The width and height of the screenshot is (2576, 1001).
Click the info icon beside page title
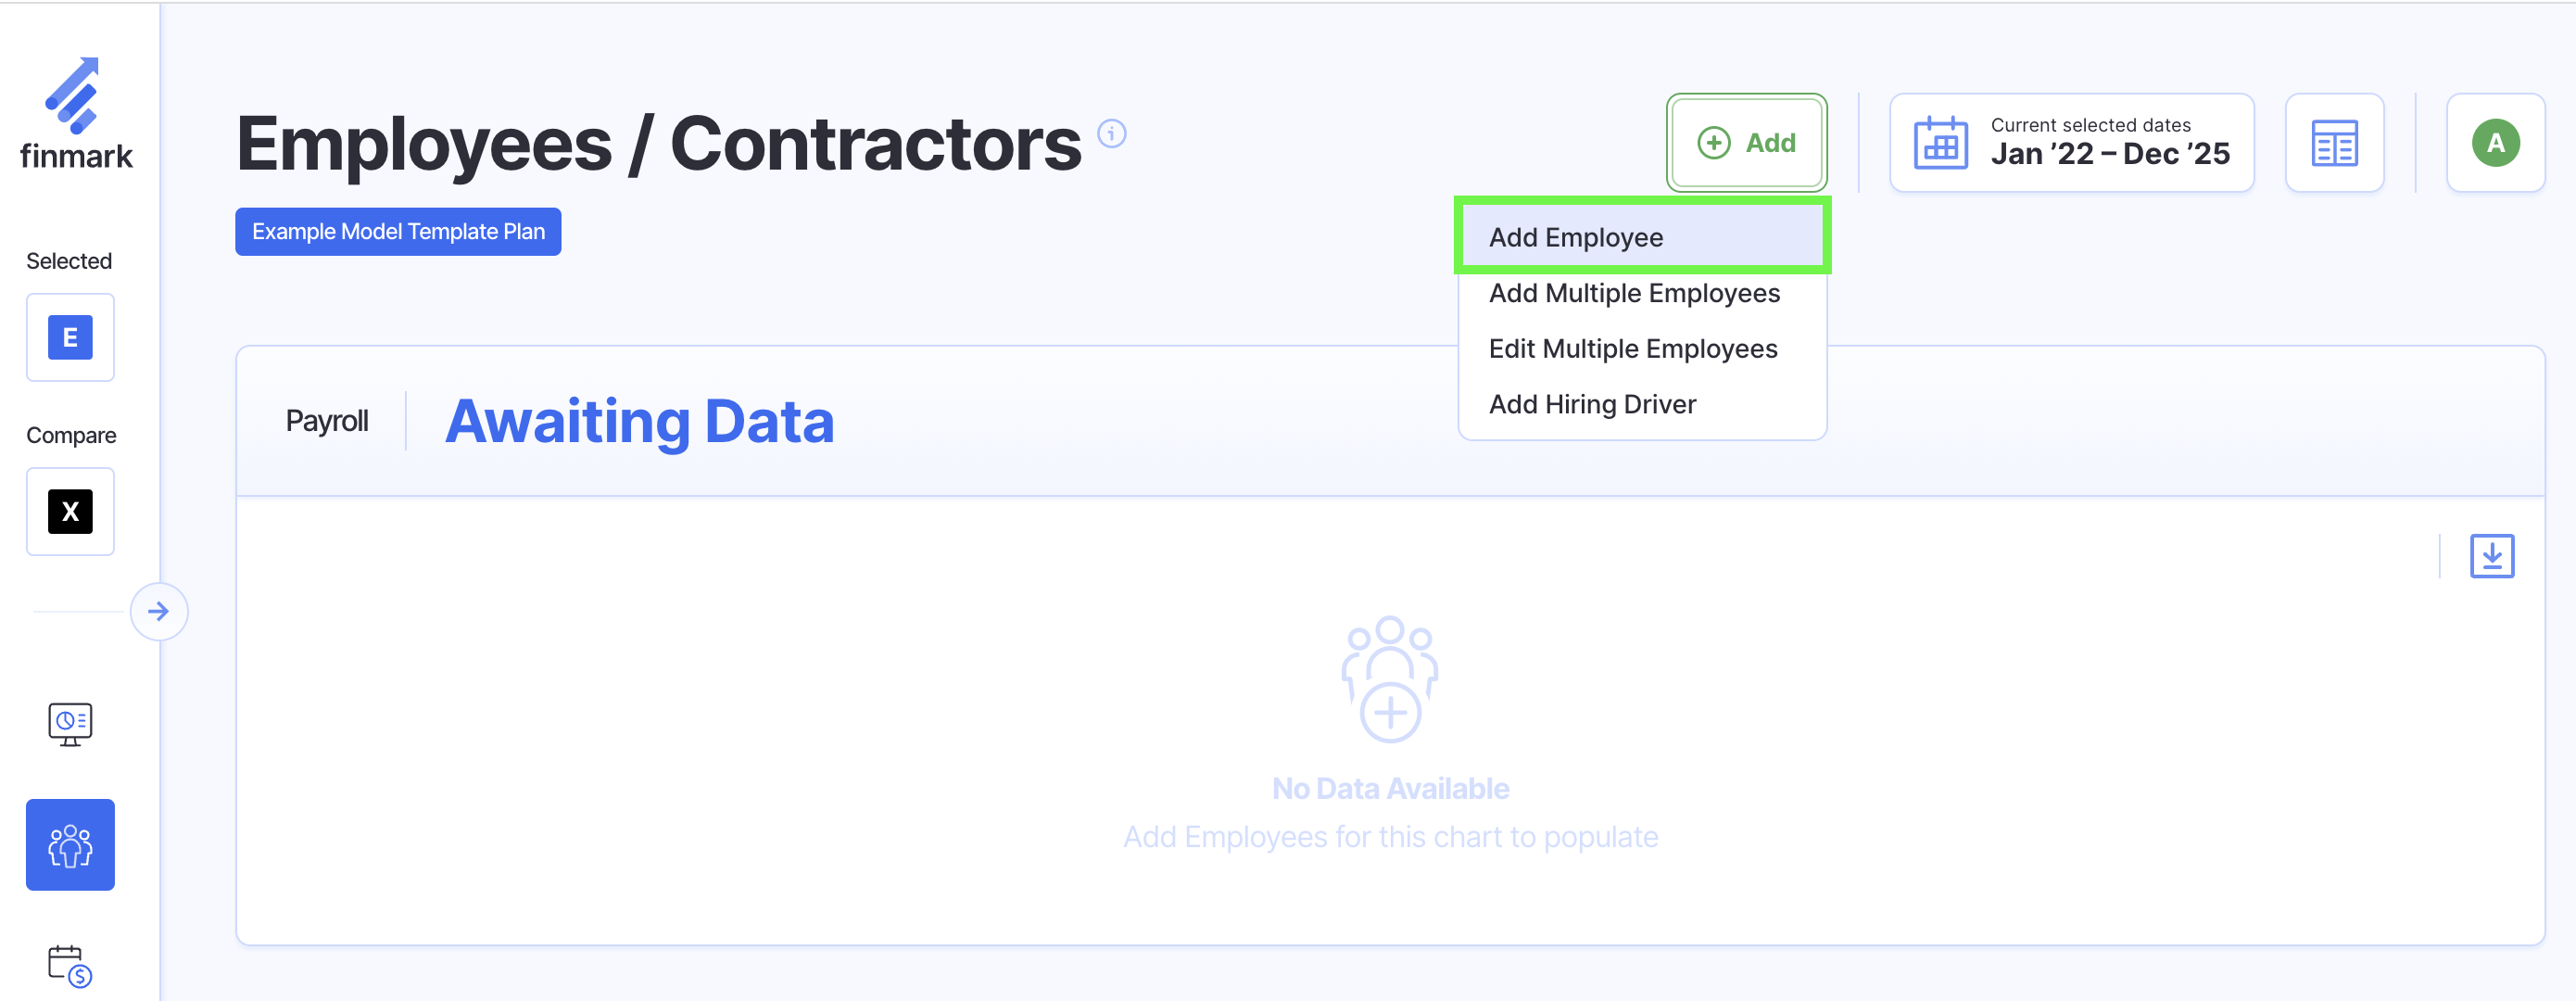[x=1111, y=134]
